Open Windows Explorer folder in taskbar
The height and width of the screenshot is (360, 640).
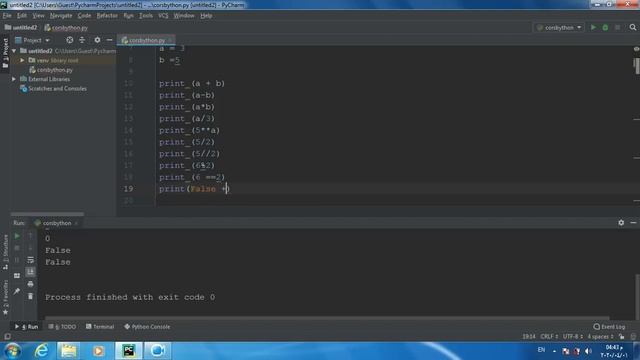coord(69,351)
